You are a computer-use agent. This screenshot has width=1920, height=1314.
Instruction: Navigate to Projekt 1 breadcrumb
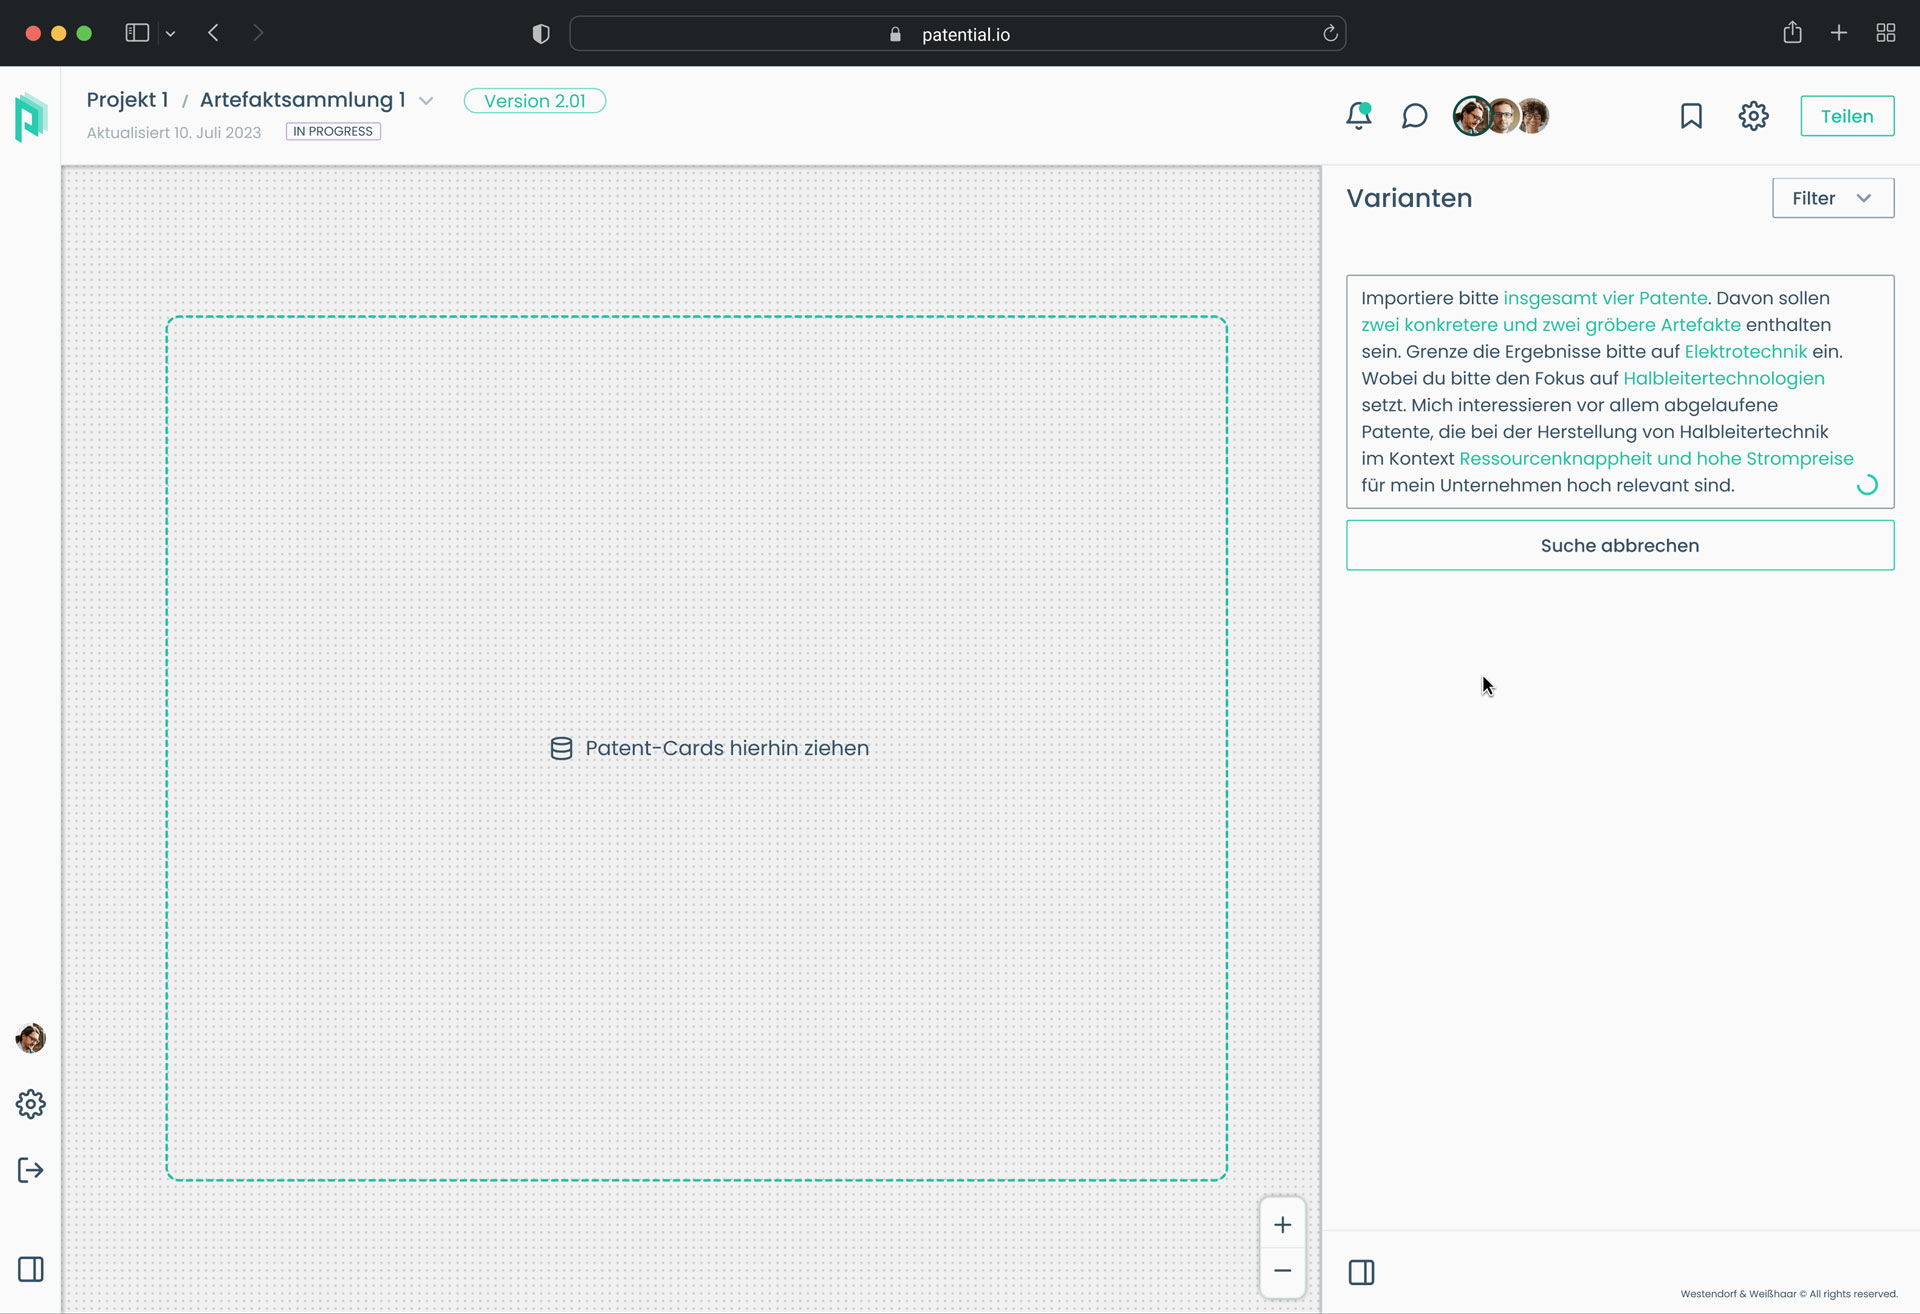pyautogui.click(x=127, y=100)
